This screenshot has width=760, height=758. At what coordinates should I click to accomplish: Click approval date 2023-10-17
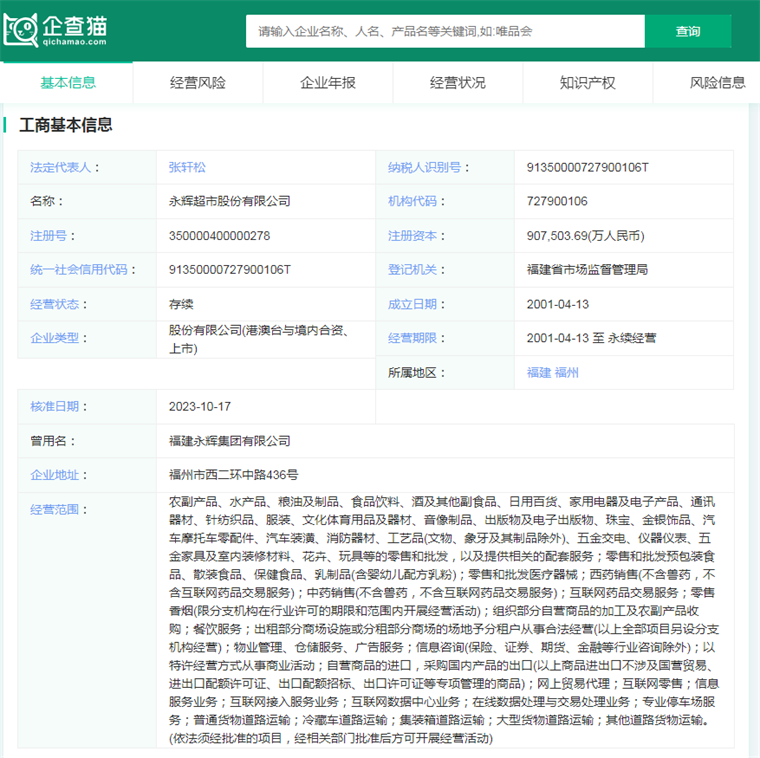click(x=200, y=407)
